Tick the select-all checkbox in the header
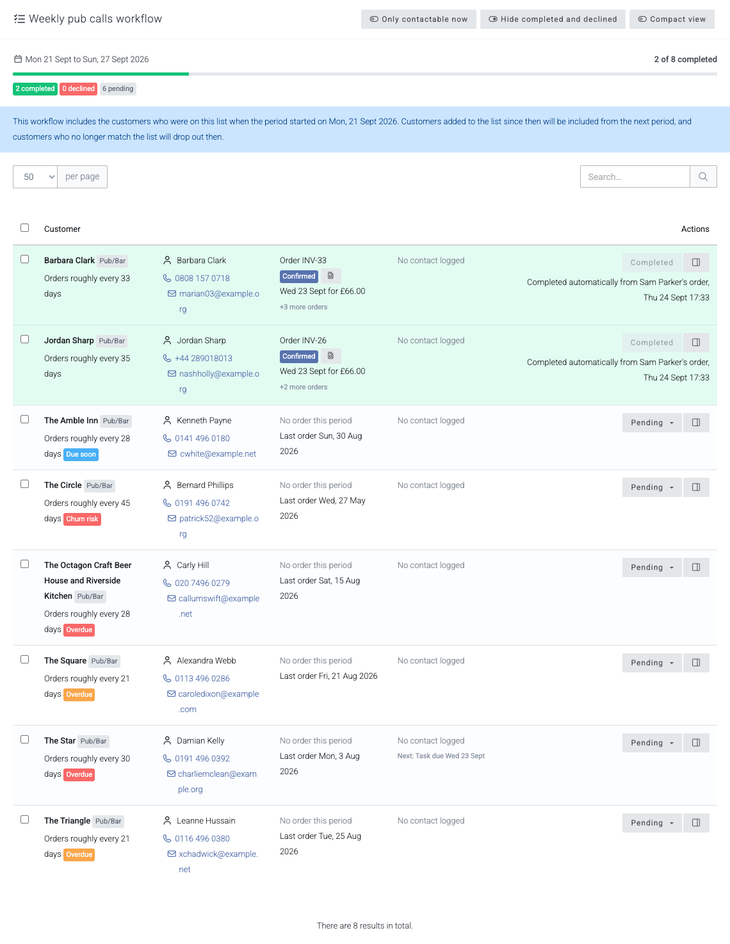730x944 pixels. click(25, 228)
